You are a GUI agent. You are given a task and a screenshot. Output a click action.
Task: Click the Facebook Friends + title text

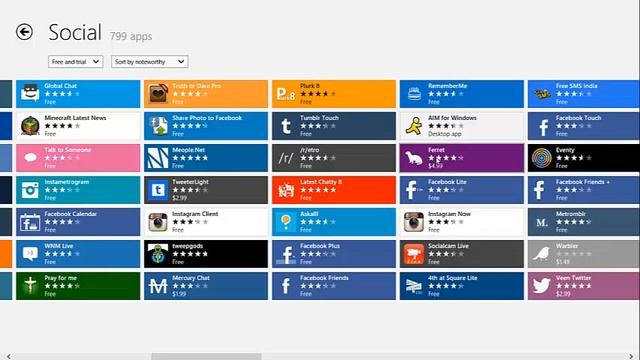pyautogui.click(x=582, y=182)
